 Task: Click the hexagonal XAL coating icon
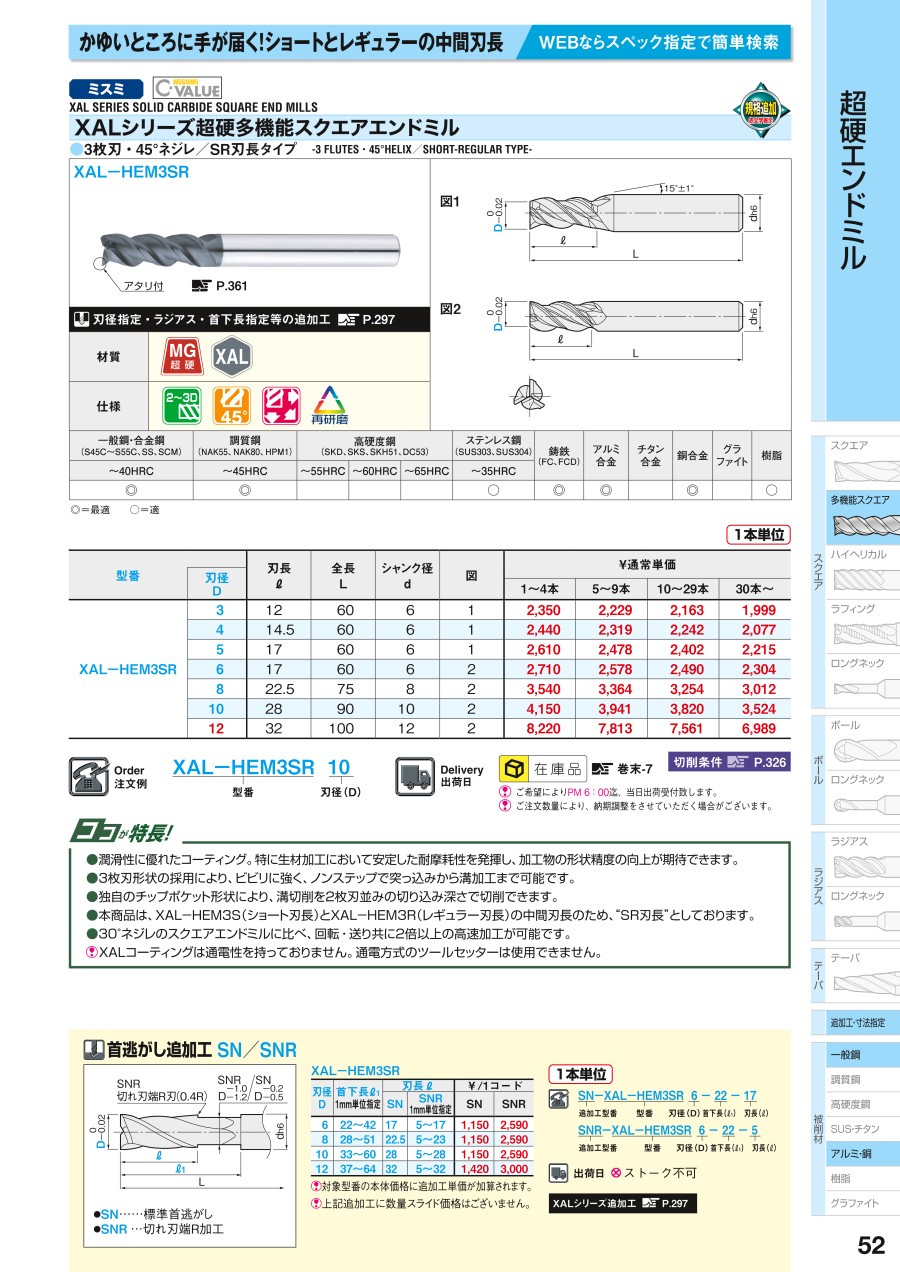point(232,355)
